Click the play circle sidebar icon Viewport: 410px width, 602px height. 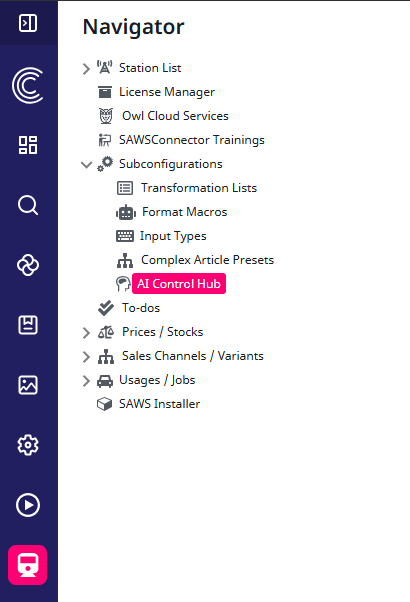coord(28,505)
